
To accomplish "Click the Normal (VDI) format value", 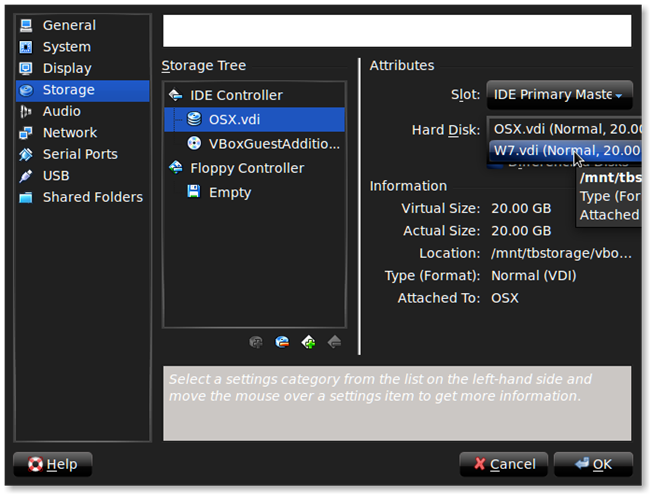I will [x=534, y=276].
